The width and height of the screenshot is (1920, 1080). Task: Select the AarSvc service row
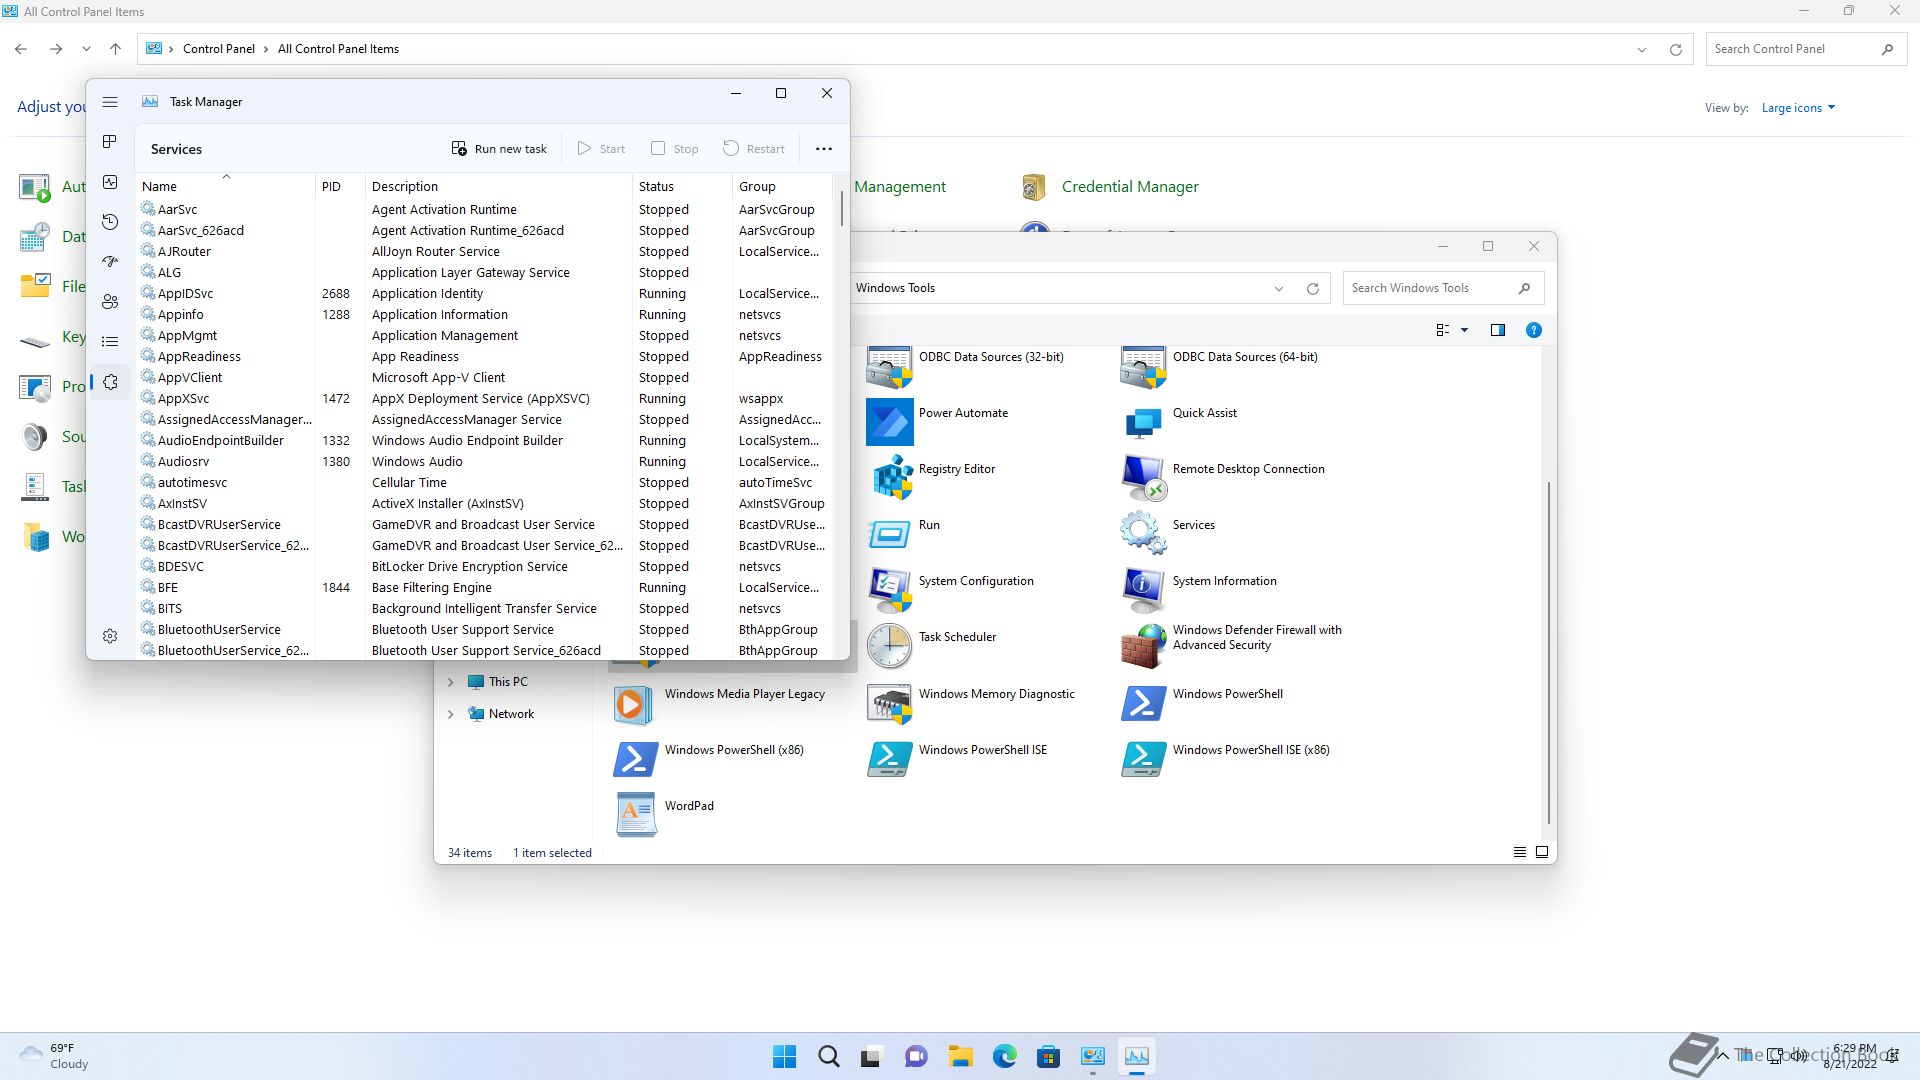(x=484, y=210)
